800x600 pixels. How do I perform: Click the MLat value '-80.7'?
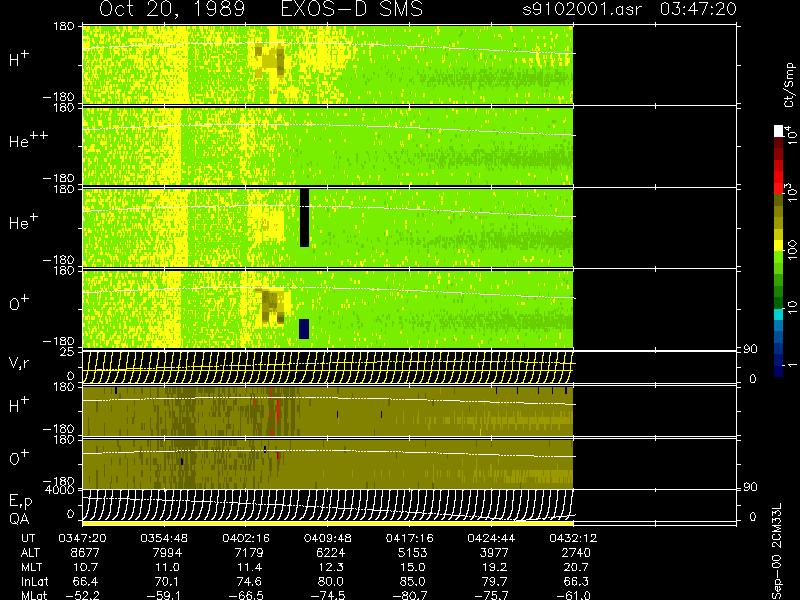click(410, 595)
